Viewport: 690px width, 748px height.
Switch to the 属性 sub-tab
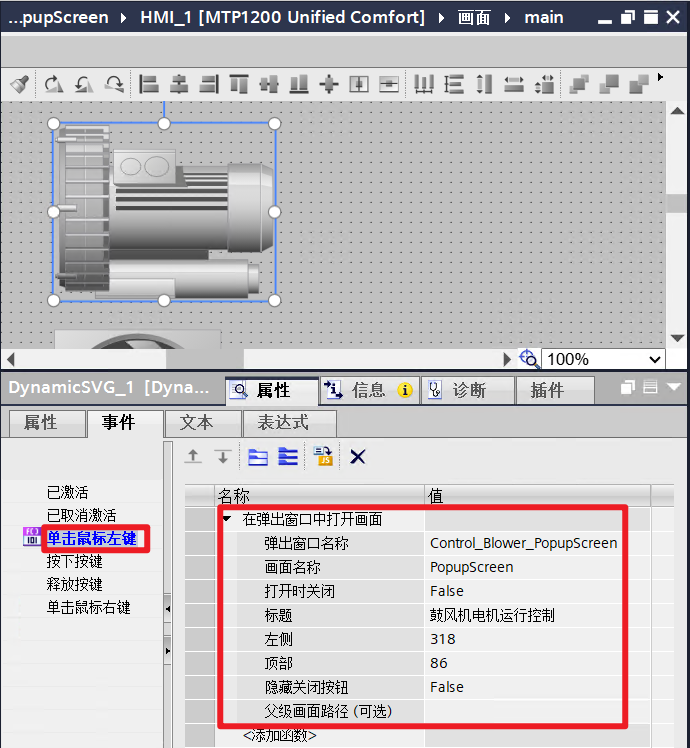[x=47, y=423]
